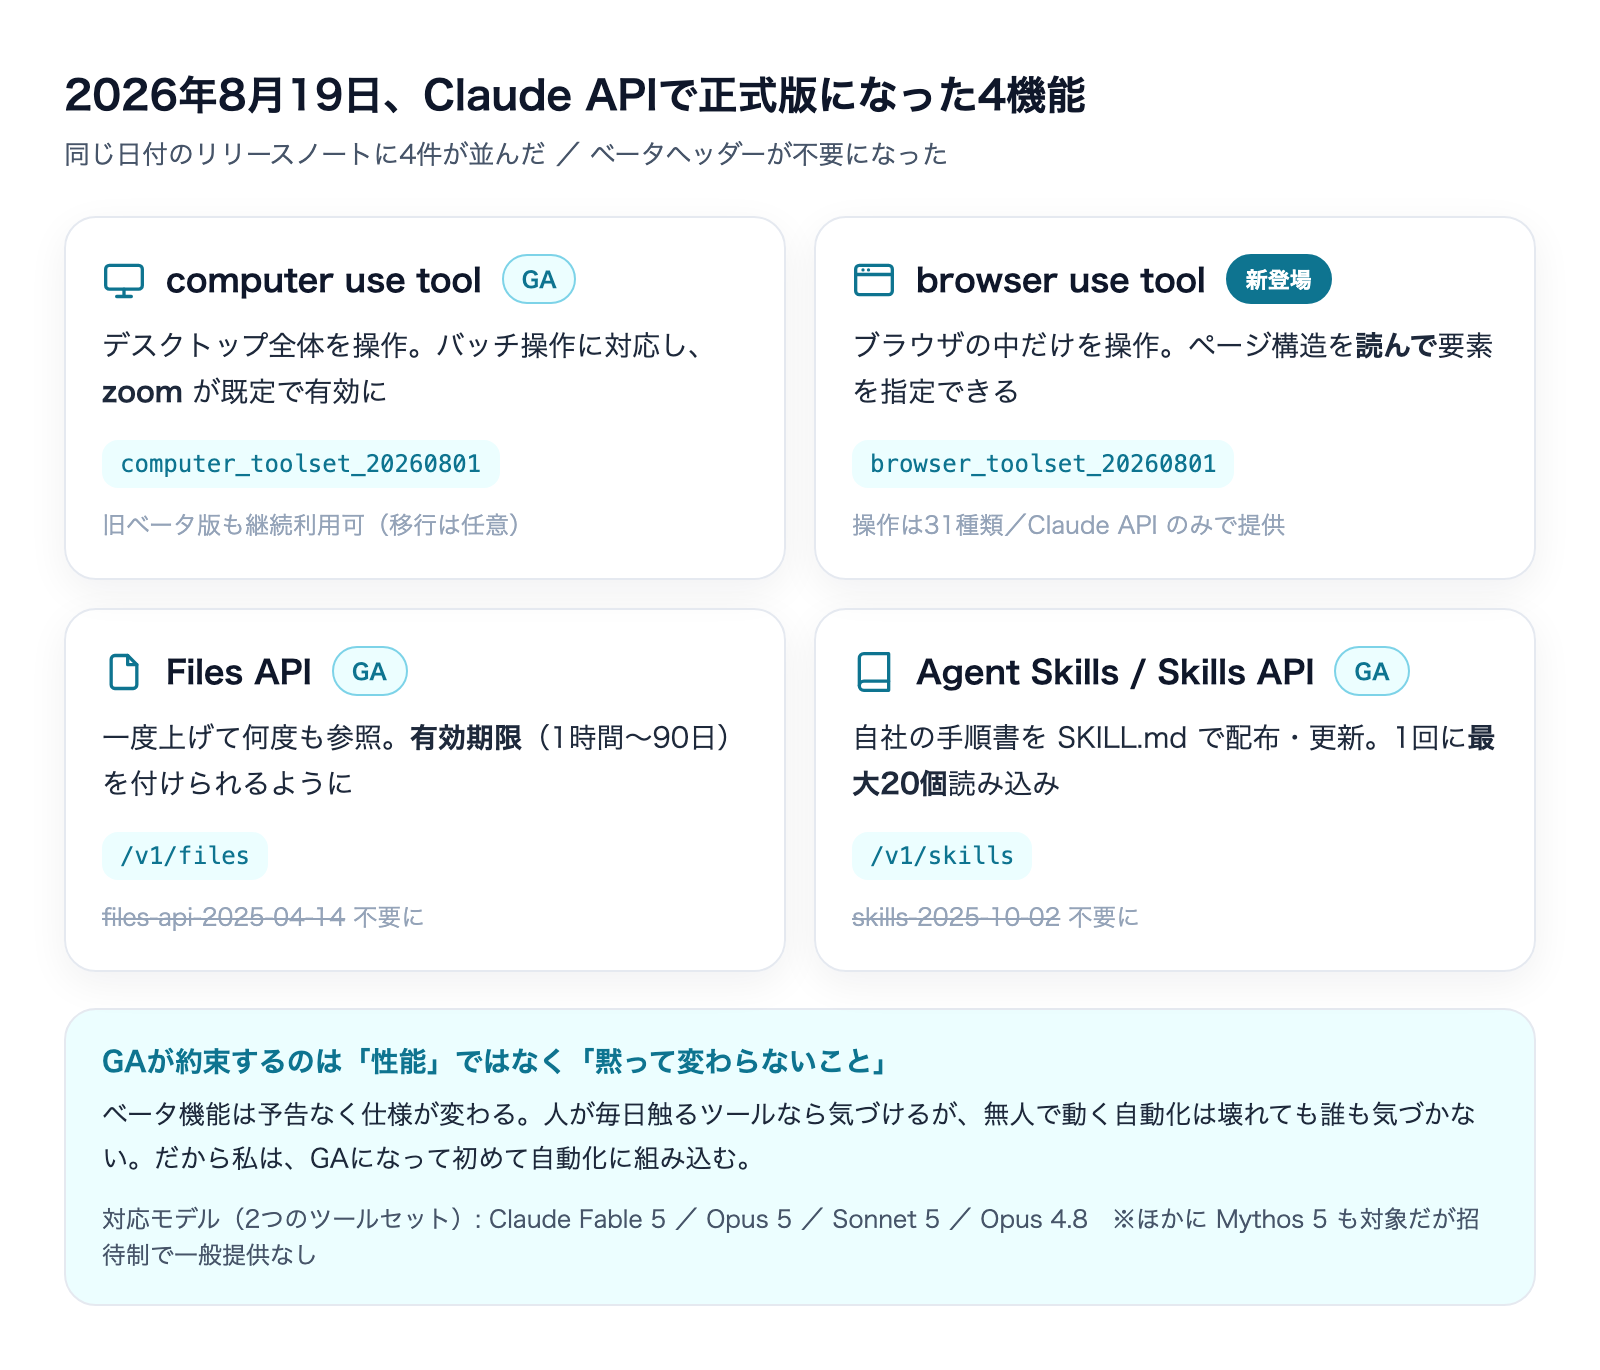Screen dimensions: 1600x1370
Task: Click the GA badge next to computer use tool
Action: coord(539,279)
